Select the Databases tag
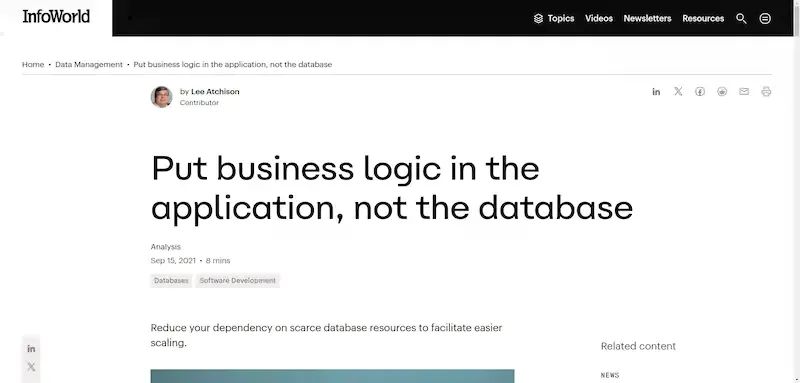Screen dimensions: 800x383 tap(171, 280)
